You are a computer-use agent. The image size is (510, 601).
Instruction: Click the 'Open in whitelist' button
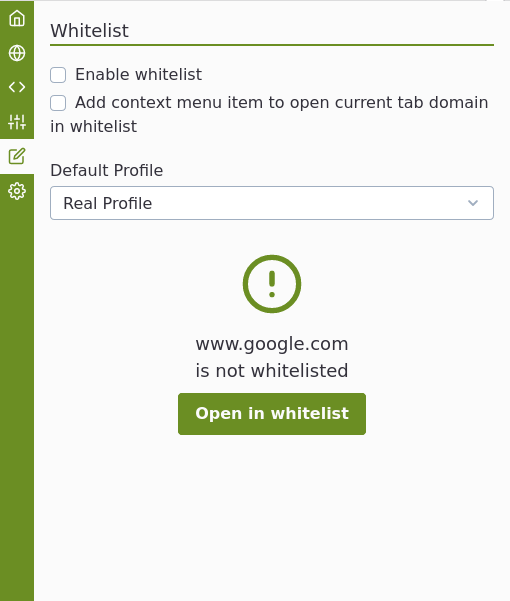272,414
